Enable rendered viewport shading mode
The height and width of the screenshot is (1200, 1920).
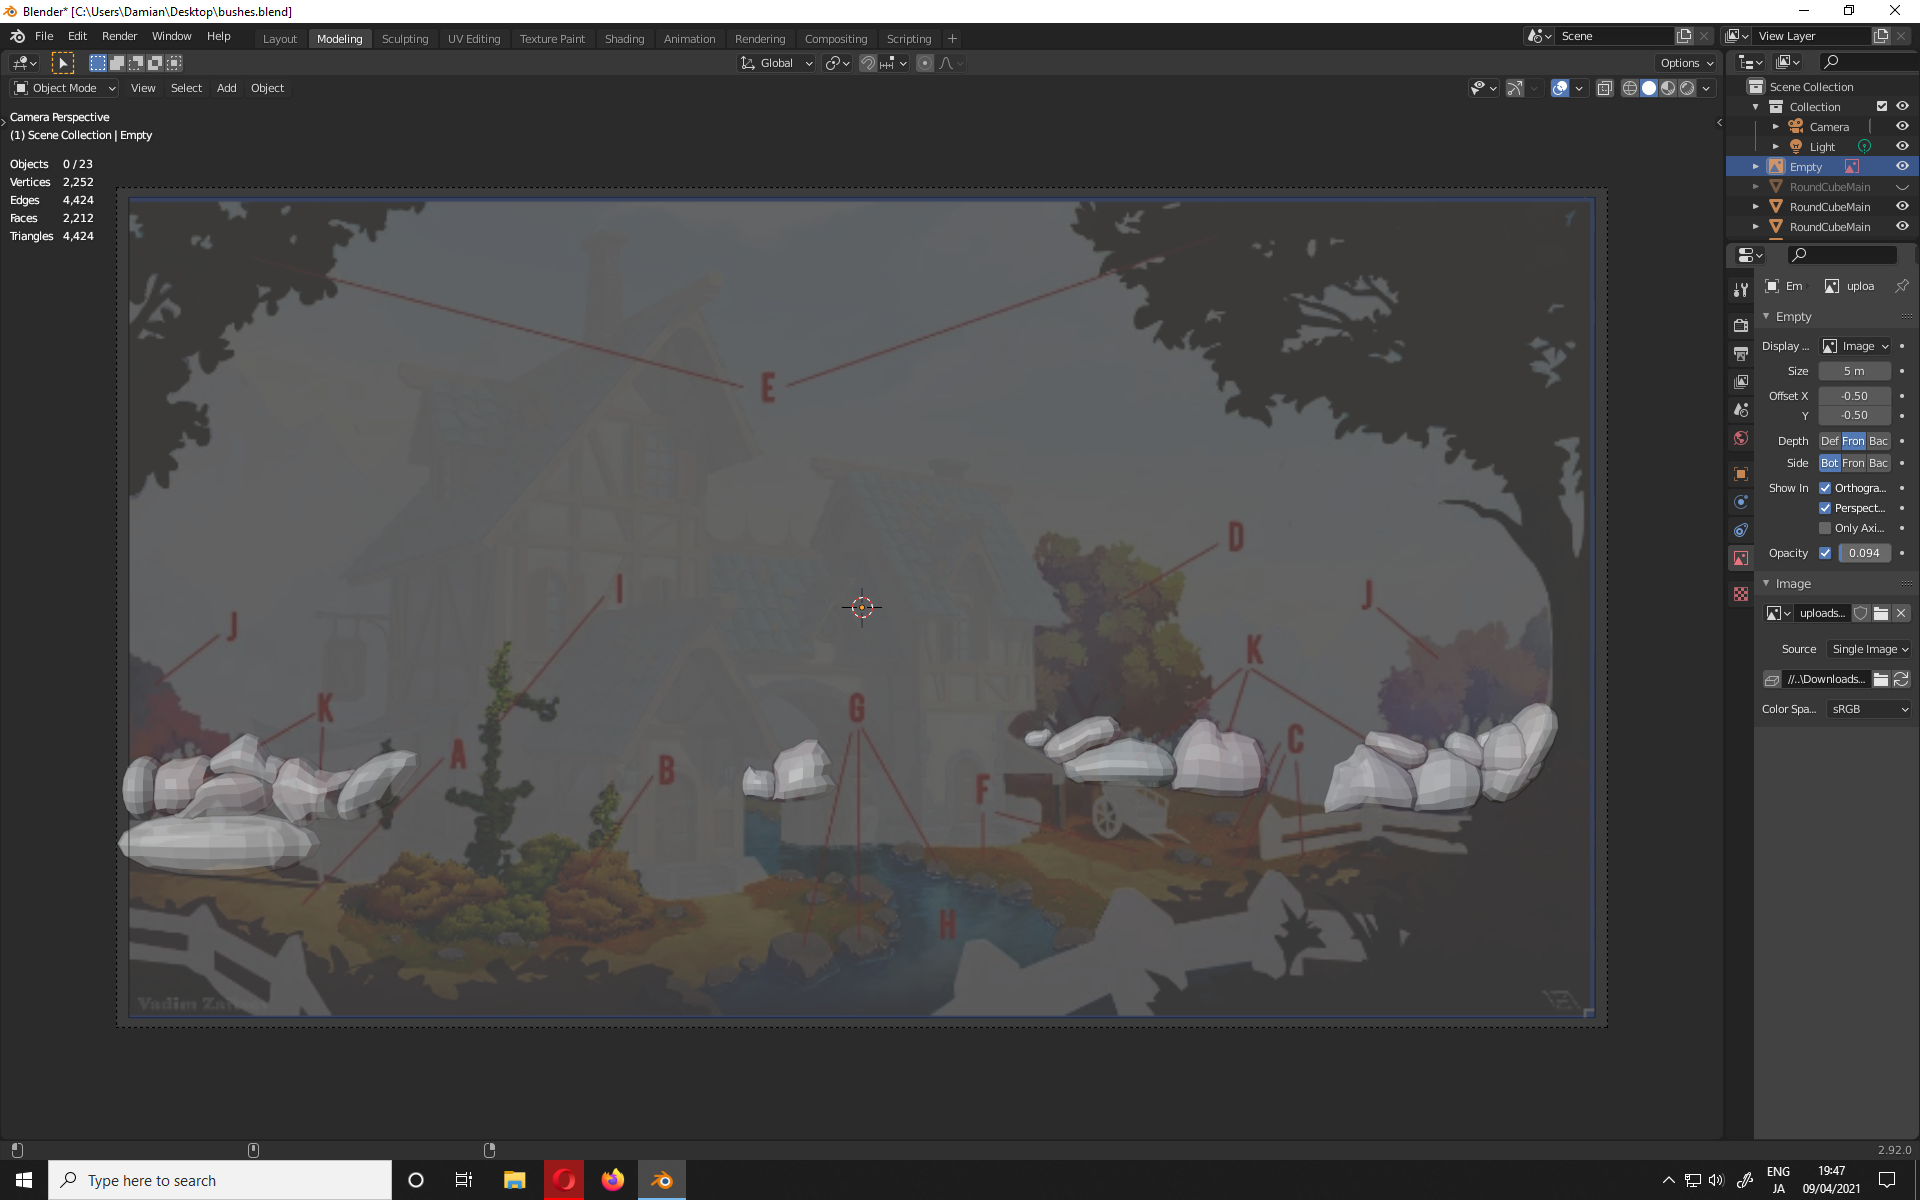tap(1687, 88)
